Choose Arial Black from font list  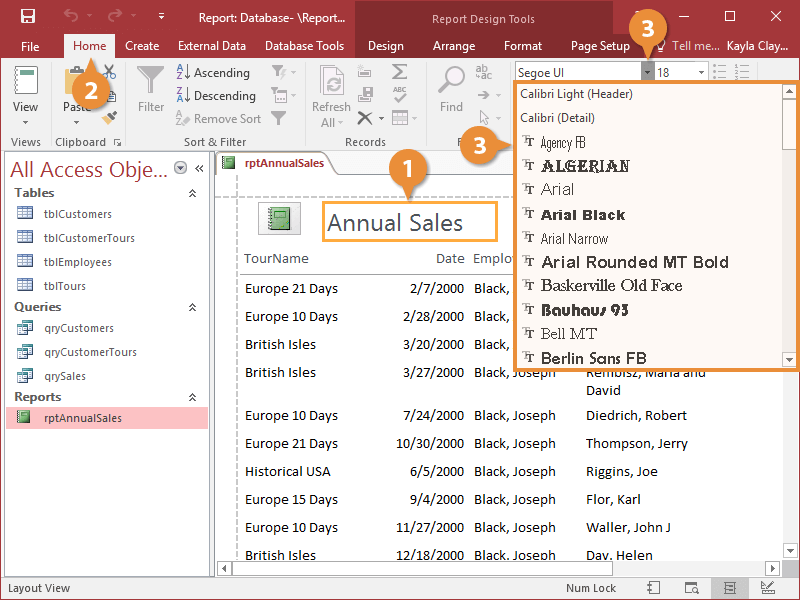(582, 214)
